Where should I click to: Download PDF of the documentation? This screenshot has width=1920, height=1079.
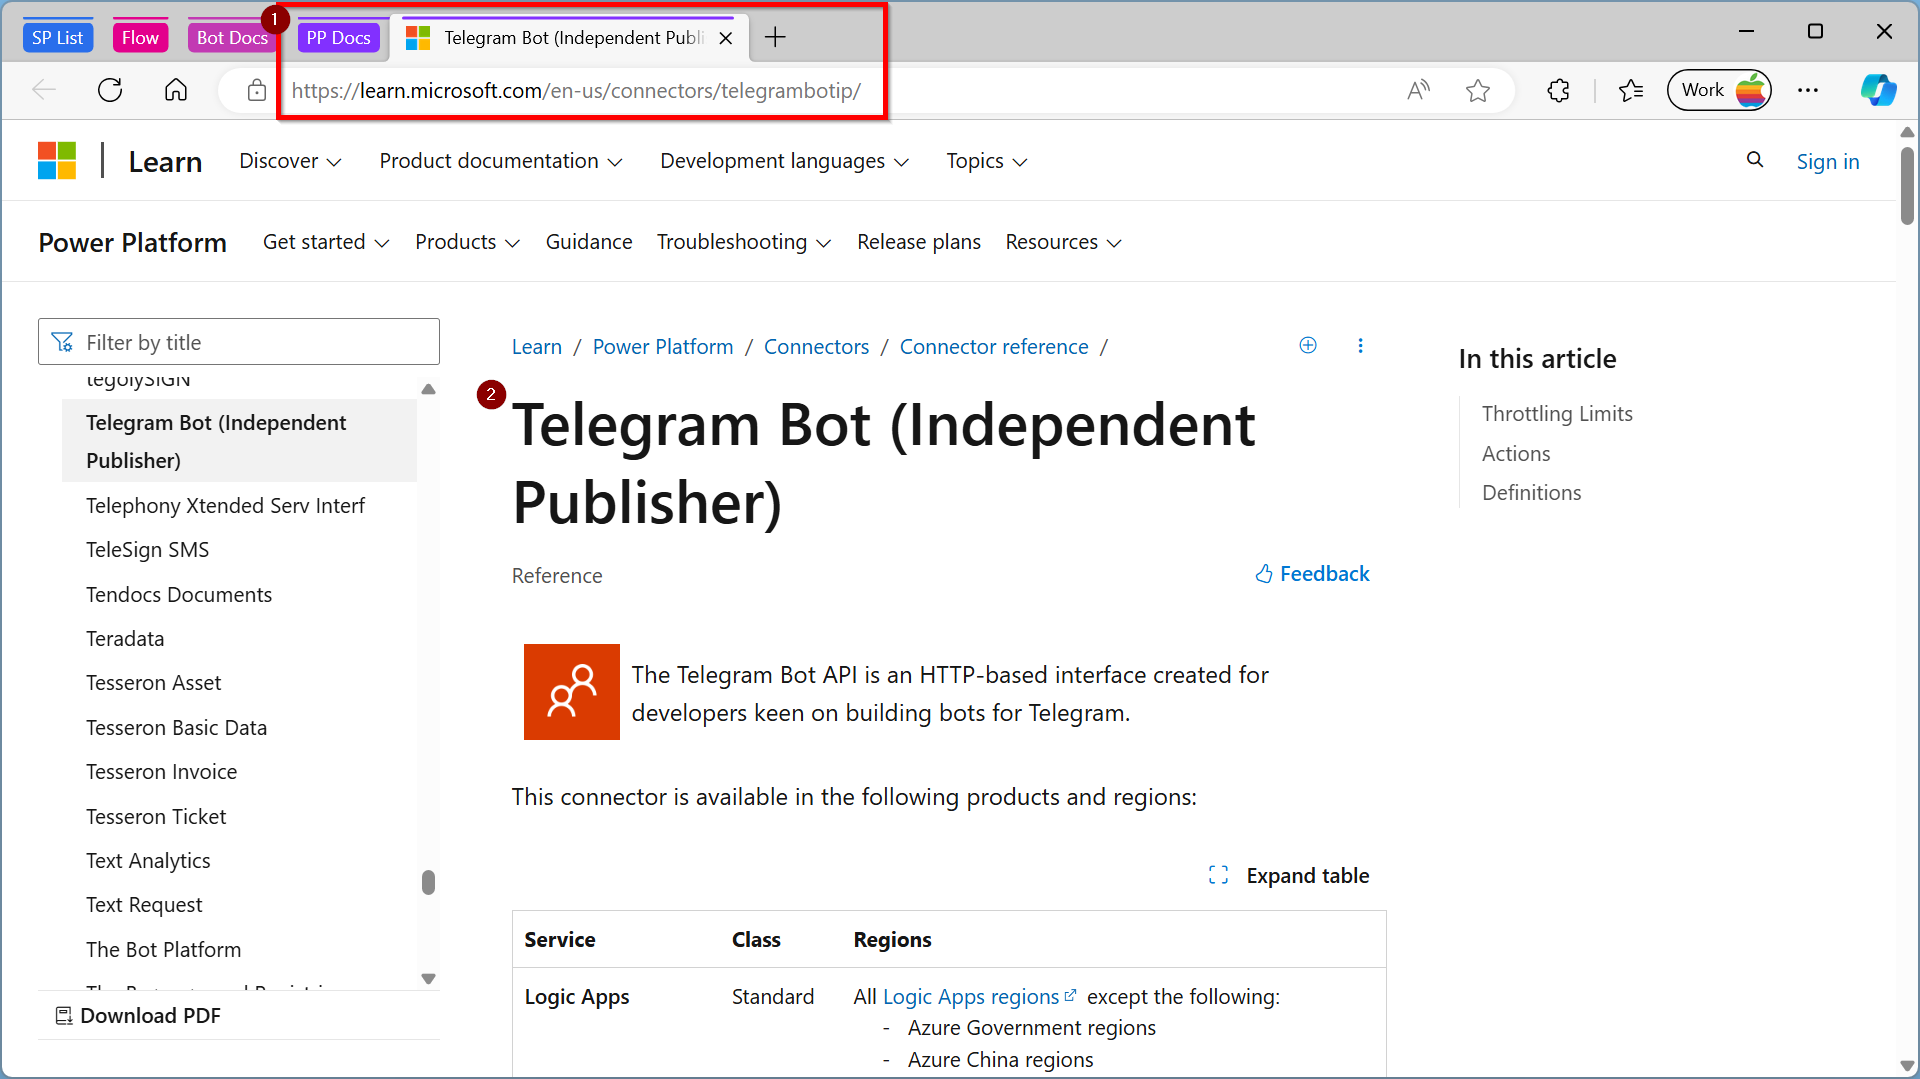tap(138, 1016)
